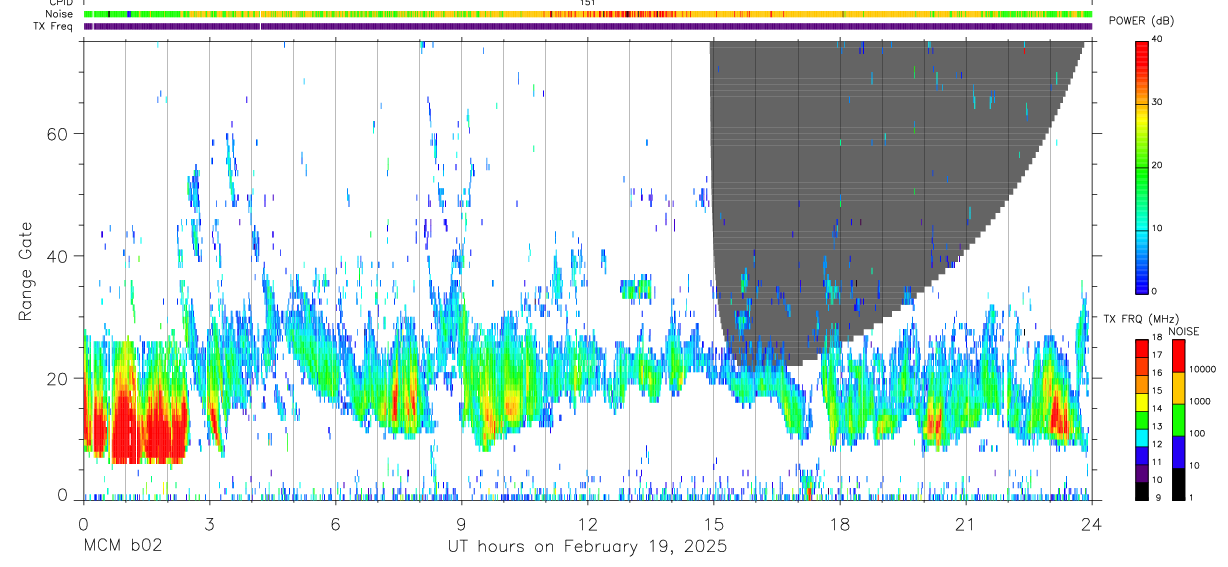
Task: Click the 40 tick on Range Gate axis
Action: 59,256
